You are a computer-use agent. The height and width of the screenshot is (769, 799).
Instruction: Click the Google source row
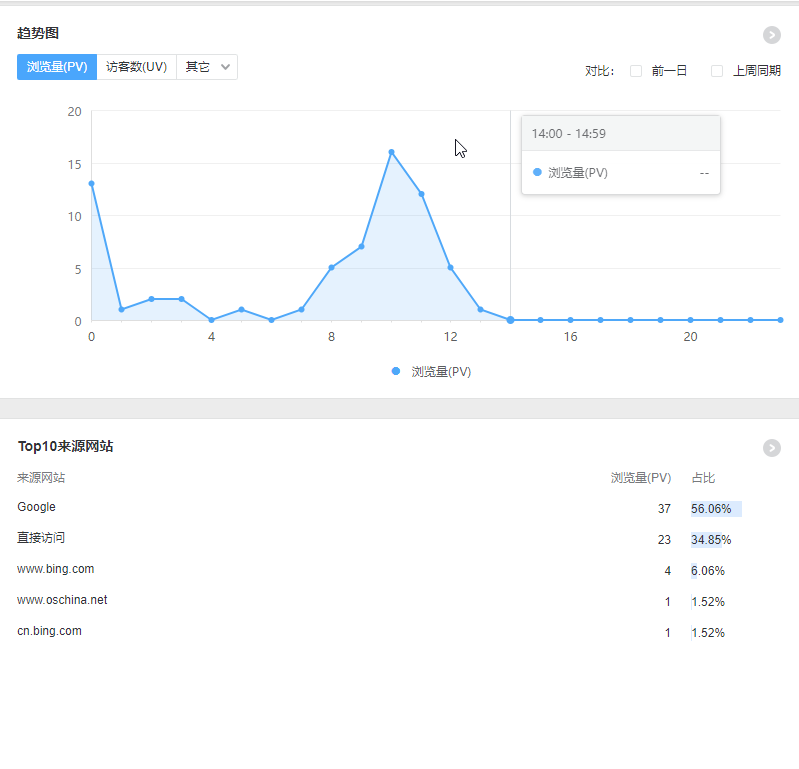(x=37, y=507)
